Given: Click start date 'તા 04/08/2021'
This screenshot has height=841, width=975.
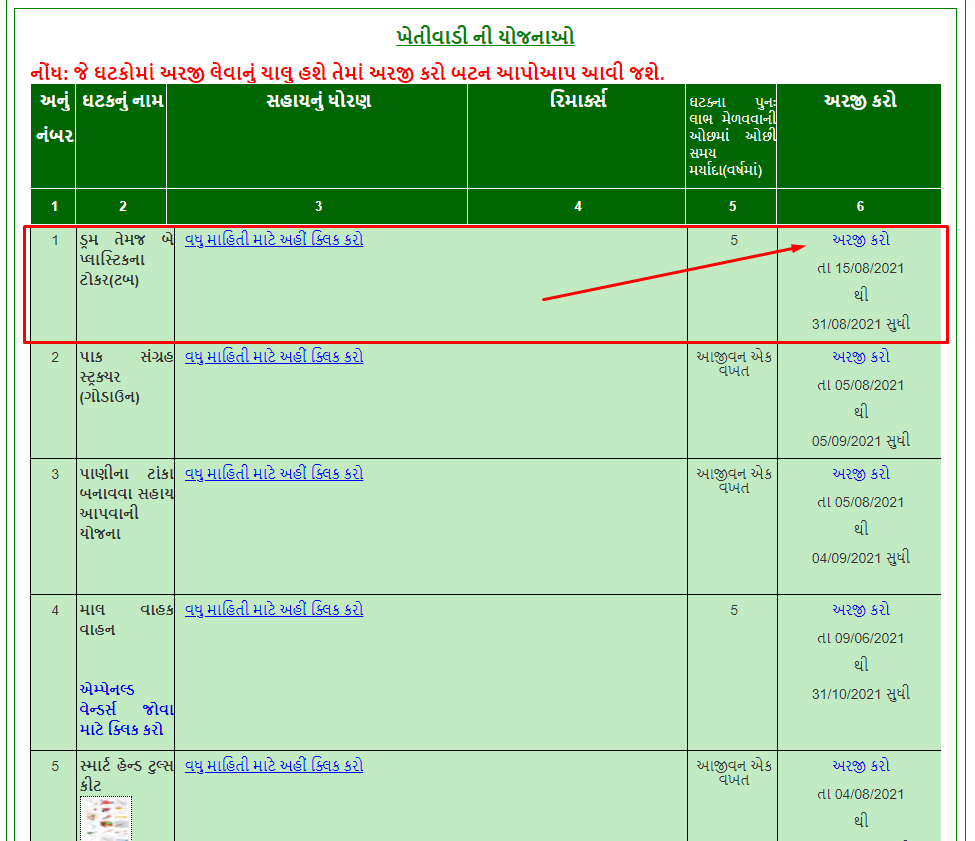Looking at the screenshot, I should click(x=861, y=794).
